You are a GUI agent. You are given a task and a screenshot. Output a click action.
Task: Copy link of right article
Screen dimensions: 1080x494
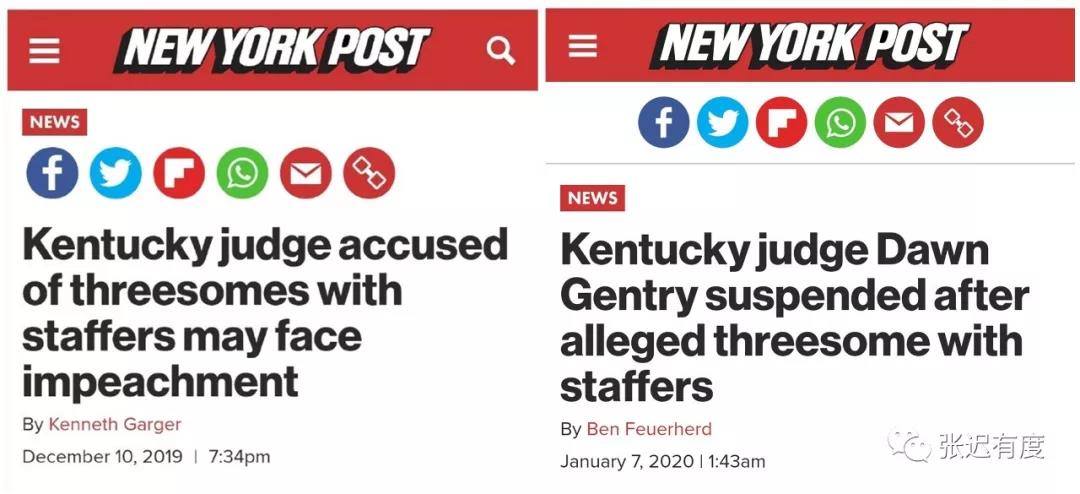pos(958,123)
